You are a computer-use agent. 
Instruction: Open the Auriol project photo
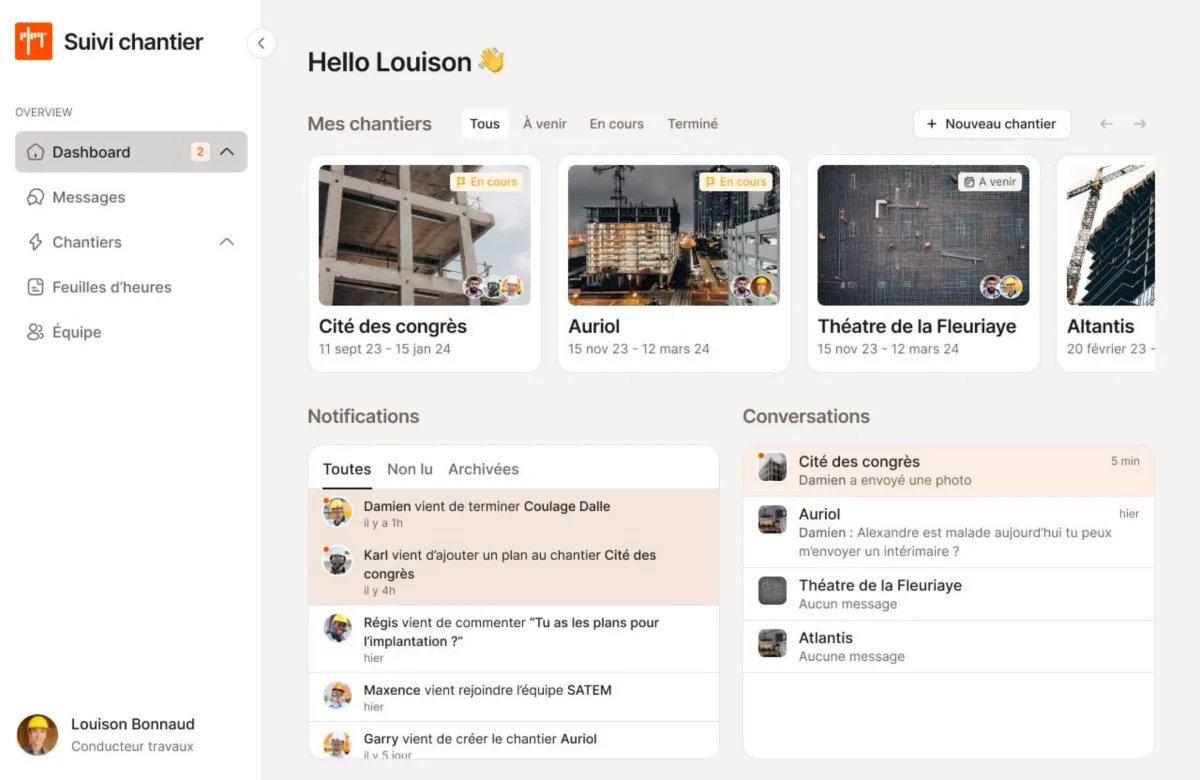click(x=674, y=235)
